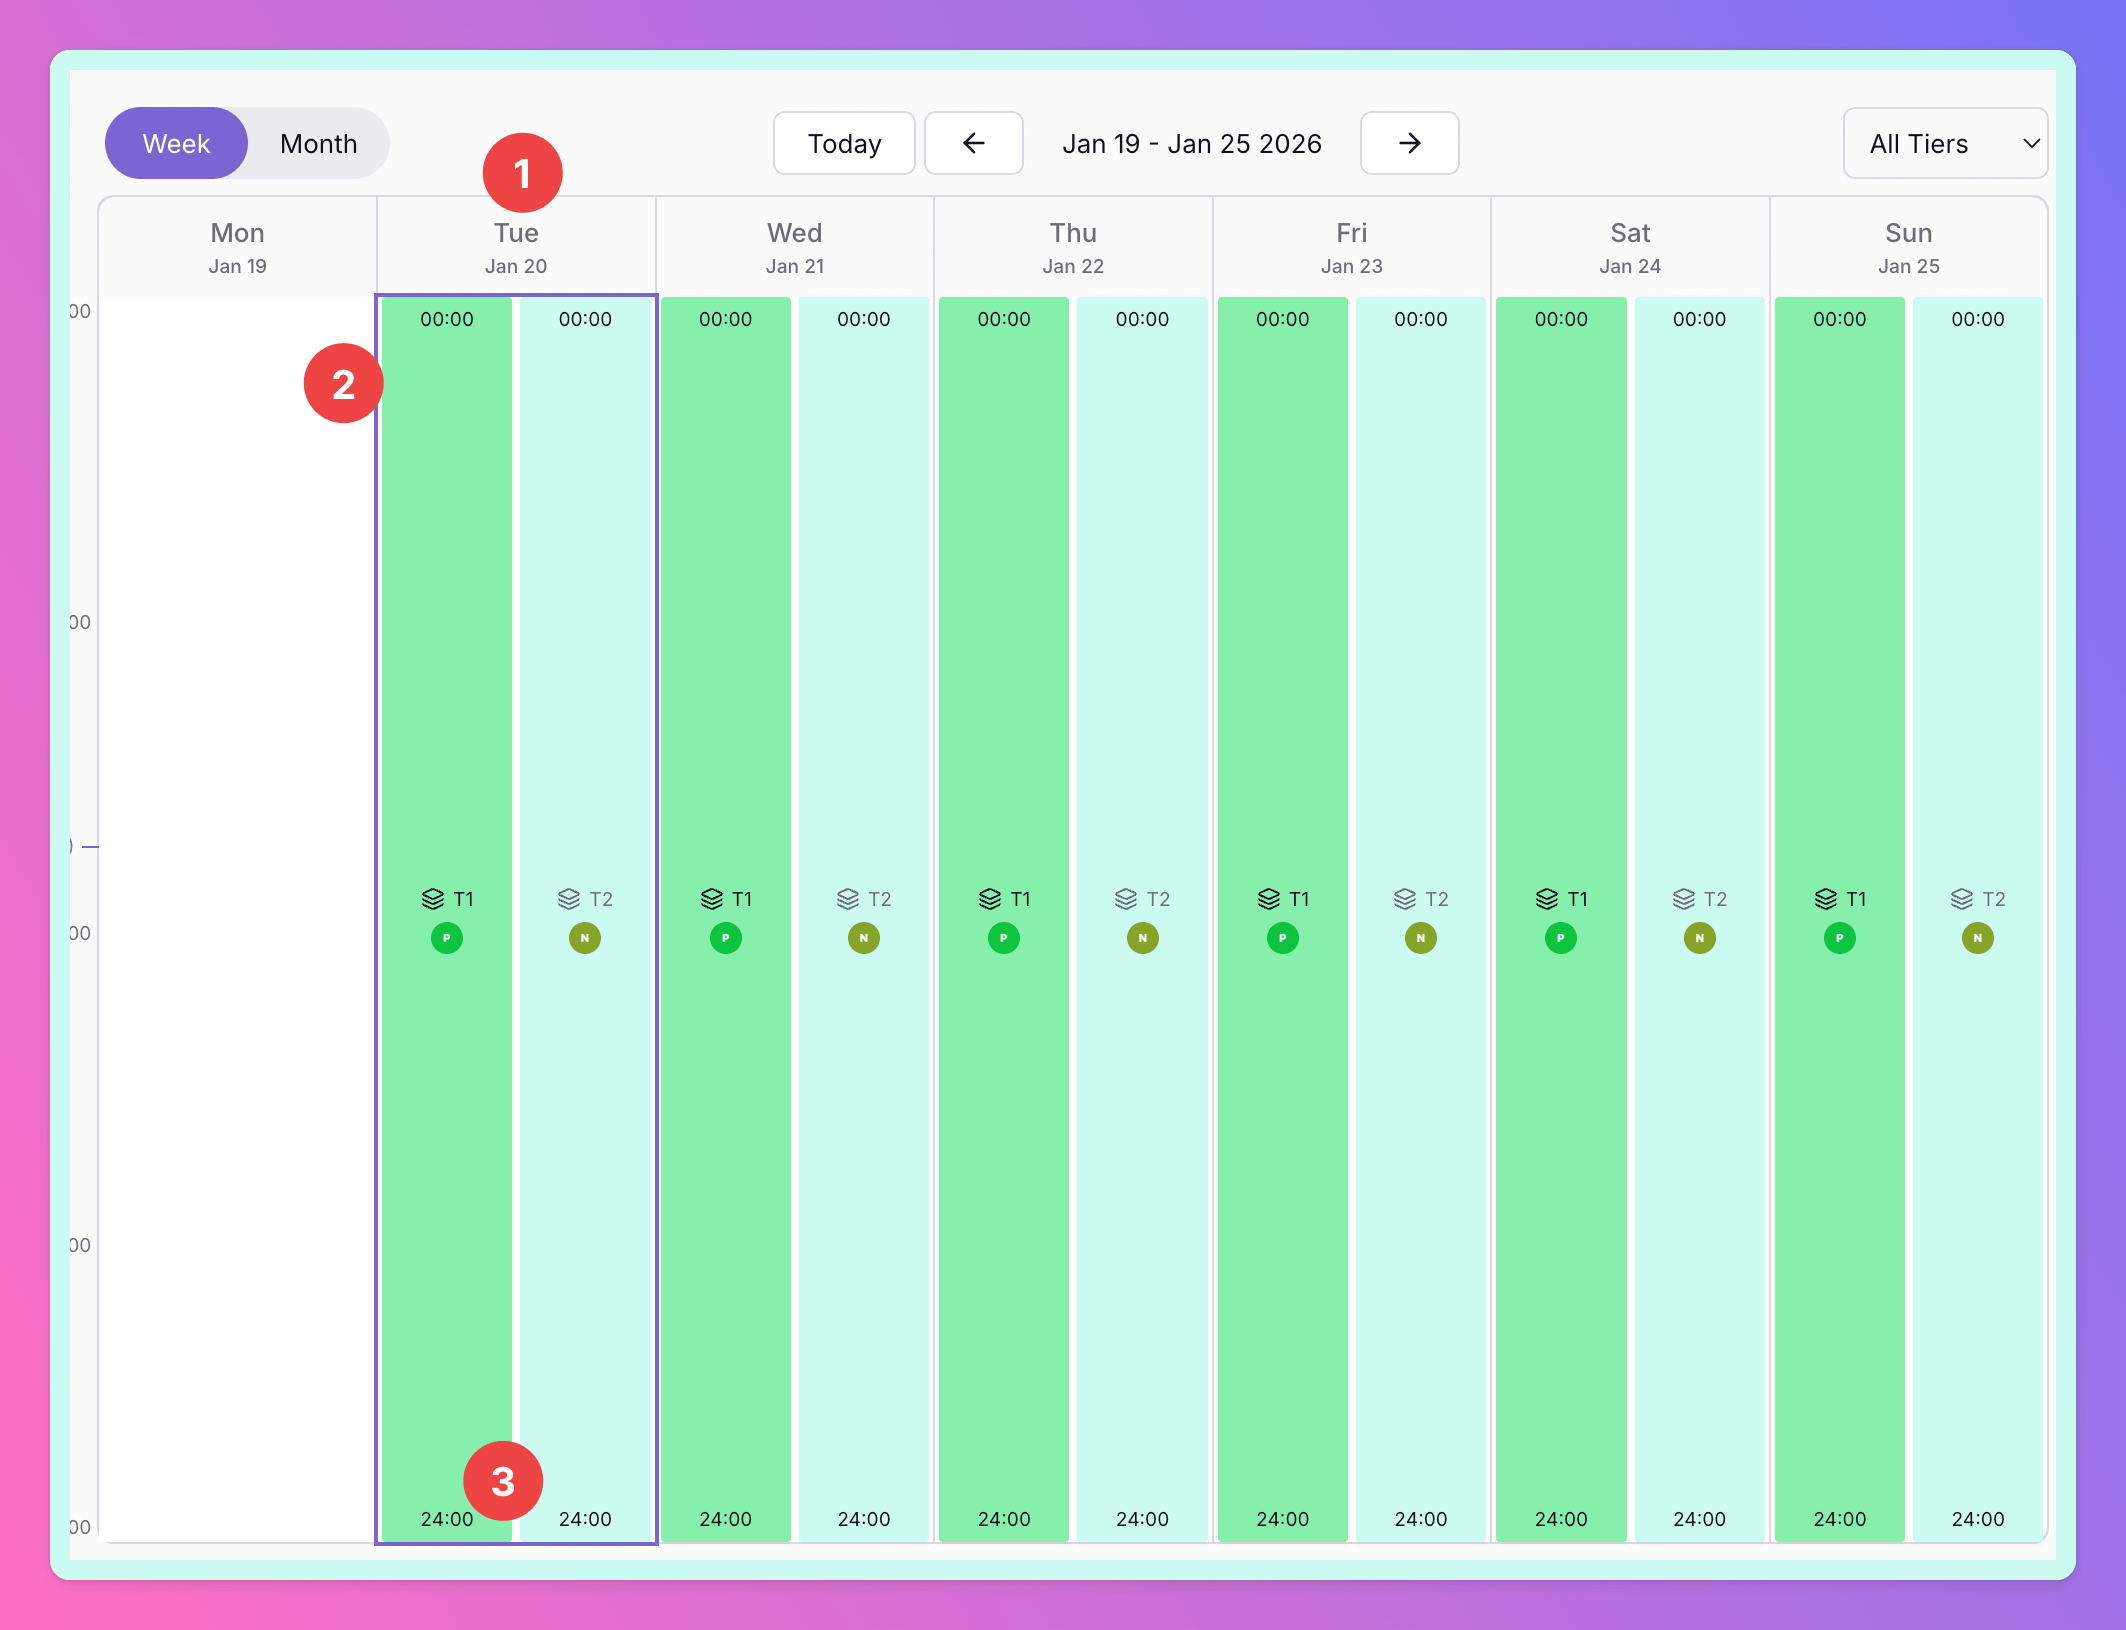Click the T1 layers icon on Saturday
2126x1630 pixels.
pos(1547,899)
